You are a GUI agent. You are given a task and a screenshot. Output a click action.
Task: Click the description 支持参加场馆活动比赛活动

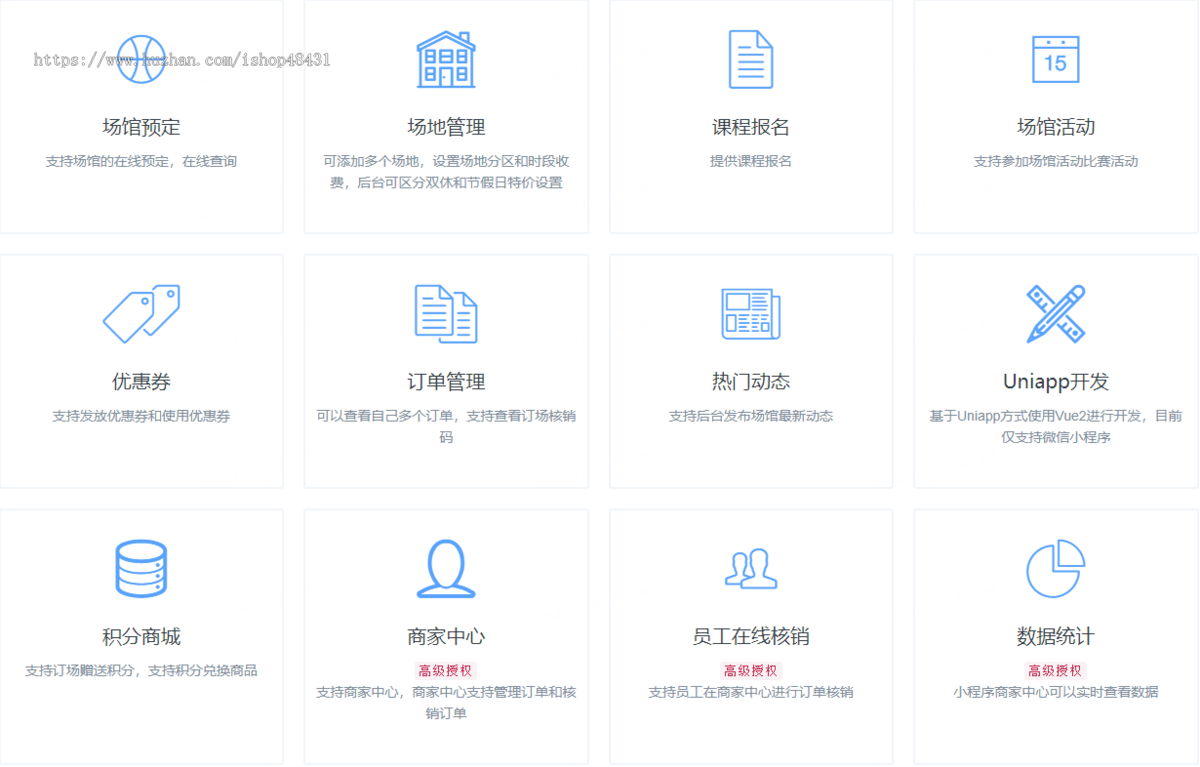(1056, 161)
